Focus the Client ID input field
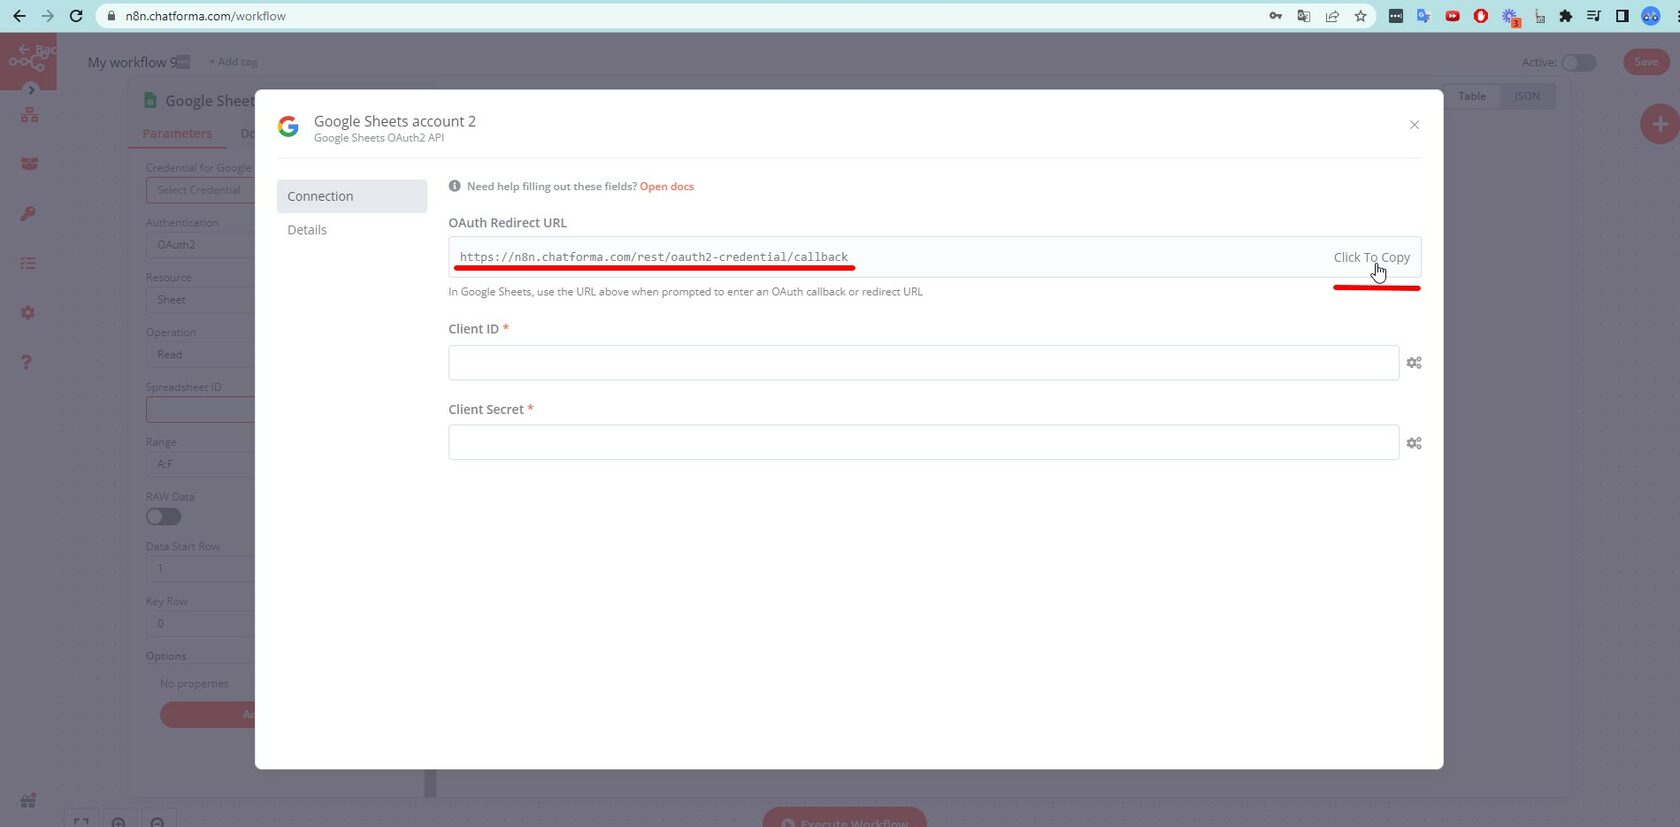 [923, 362]
